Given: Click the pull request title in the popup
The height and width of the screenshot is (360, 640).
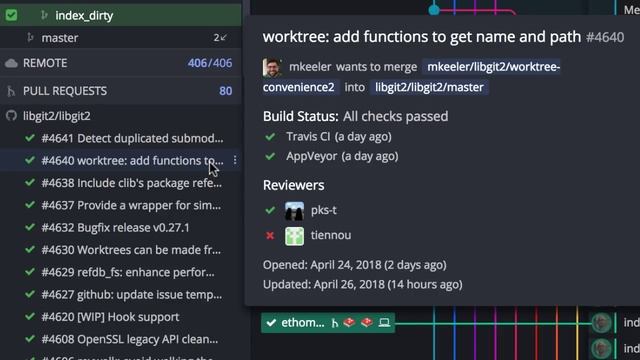Looking at the screenshot, I should click(x=422, y=37).
